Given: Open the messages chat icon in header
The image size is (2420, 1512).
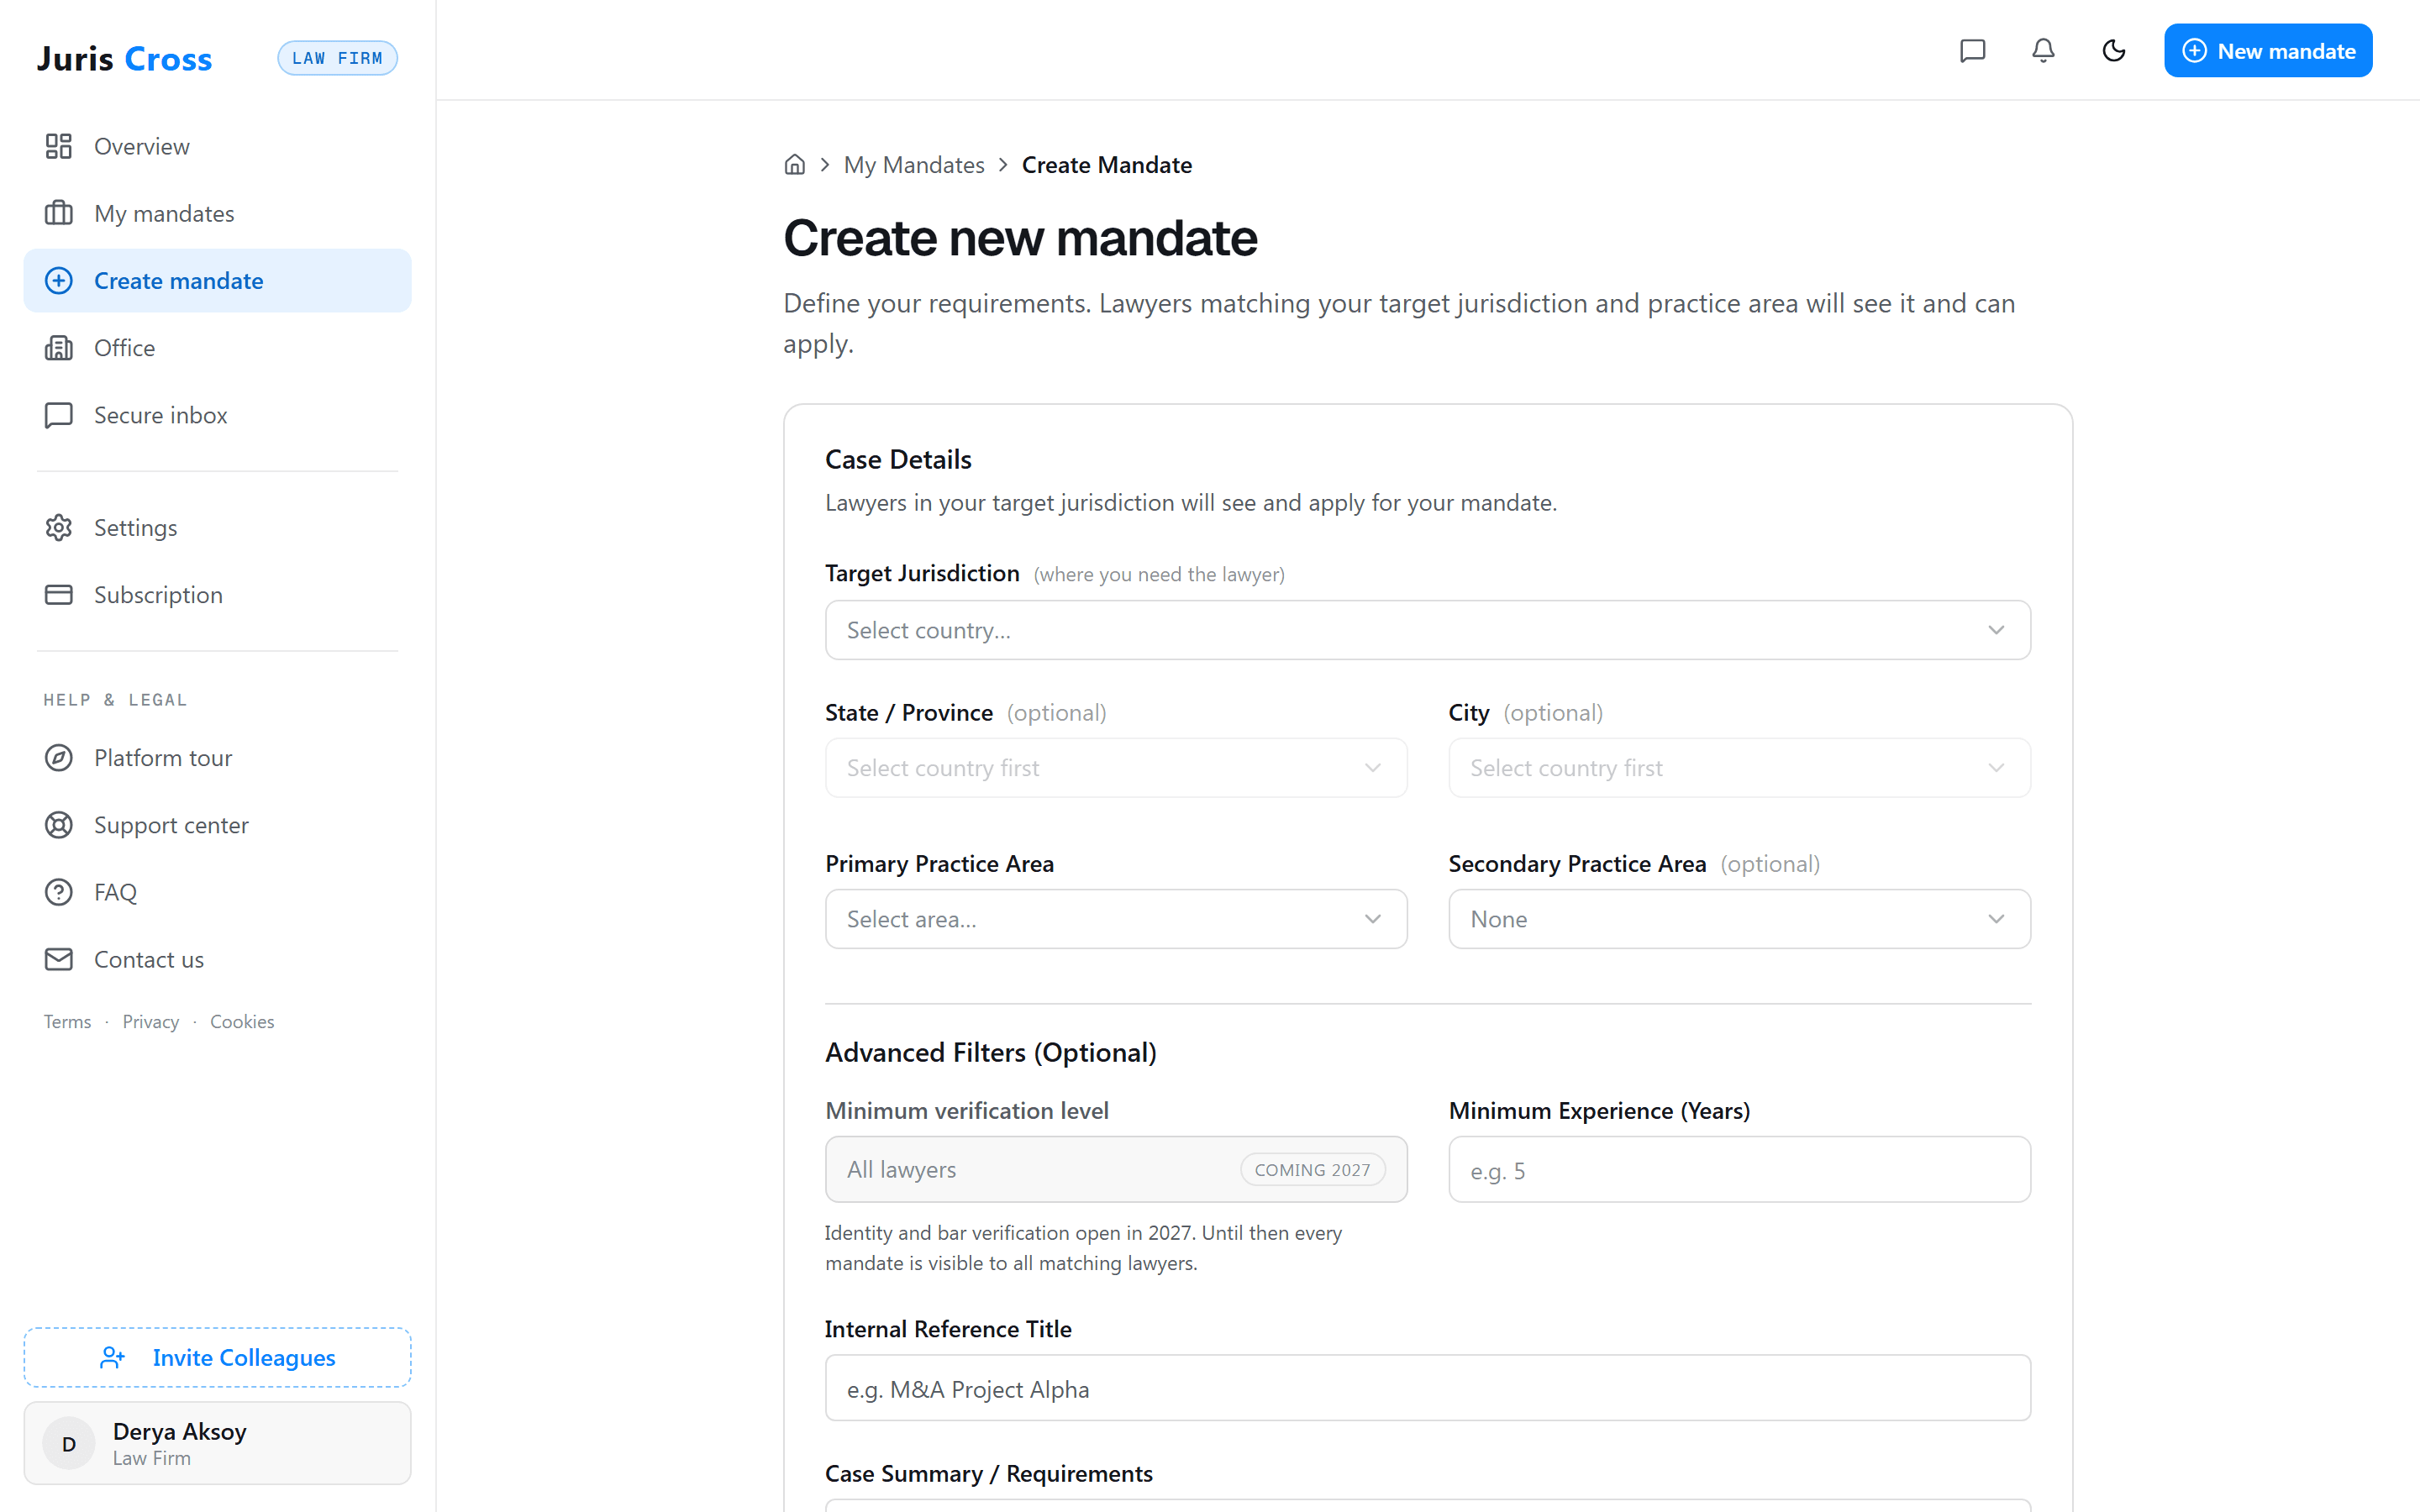Looking at the screenshot, I should [1972, 51].
